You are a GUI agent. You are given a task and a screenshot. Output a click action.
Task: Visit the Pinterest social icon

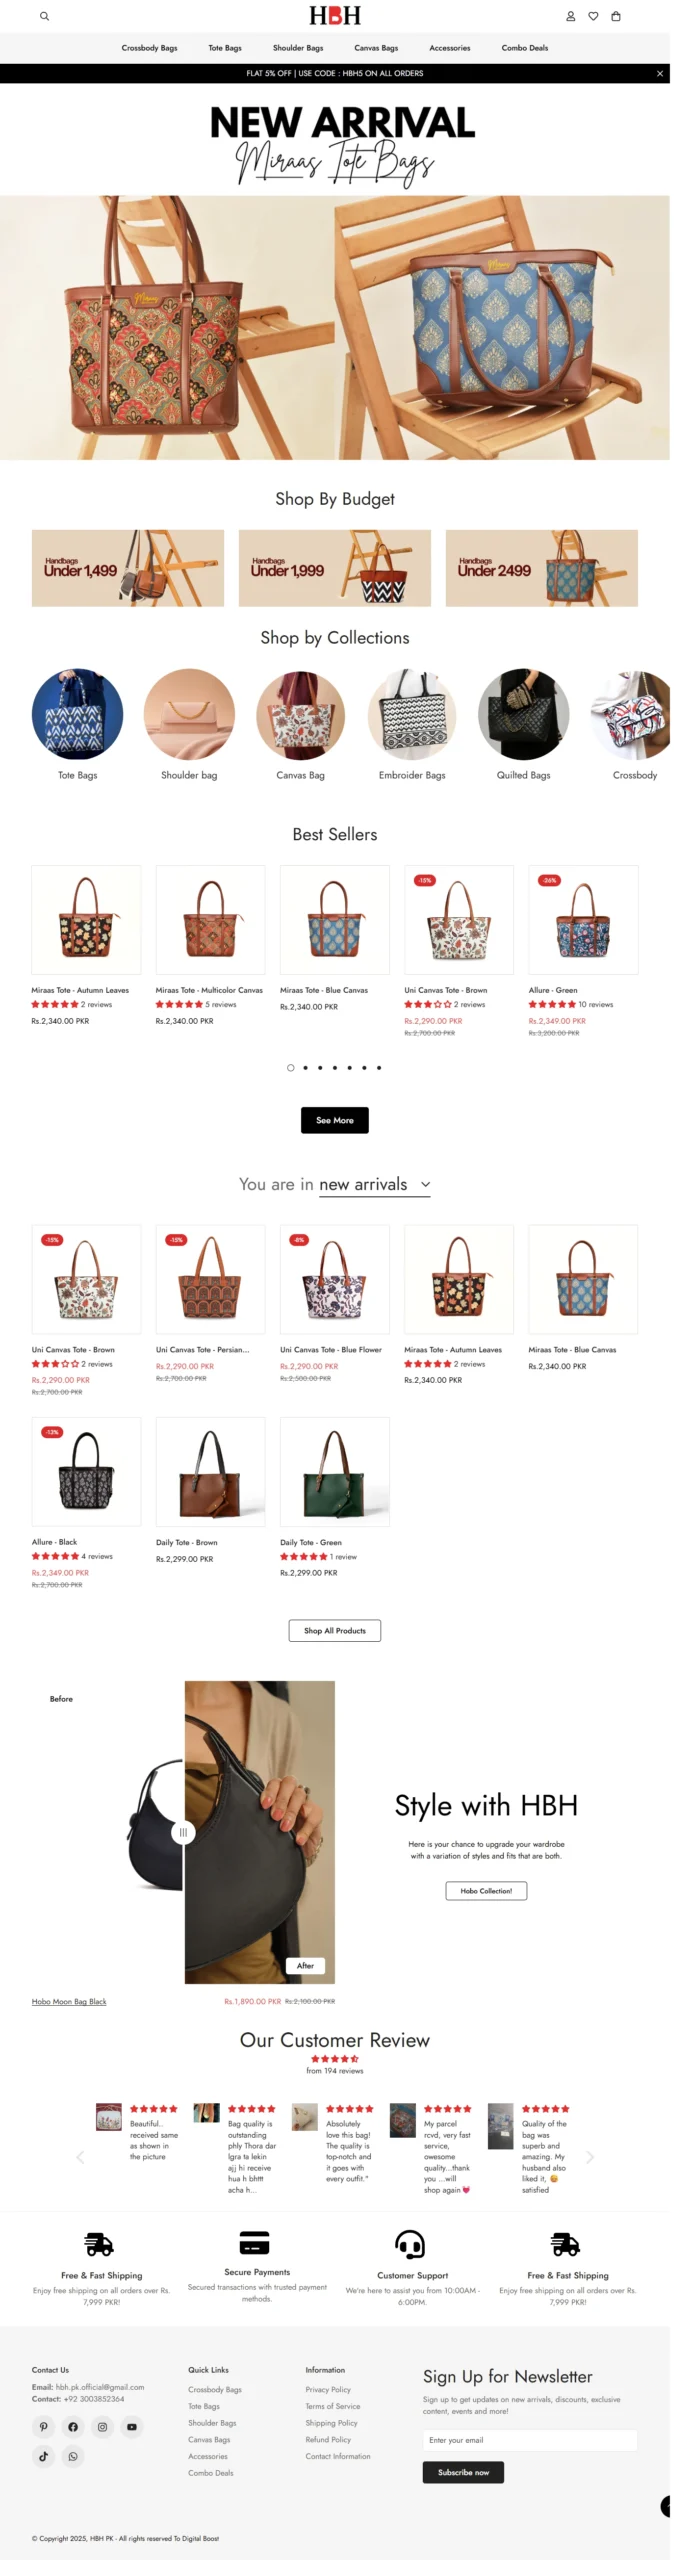click(x=44, y=2427)
